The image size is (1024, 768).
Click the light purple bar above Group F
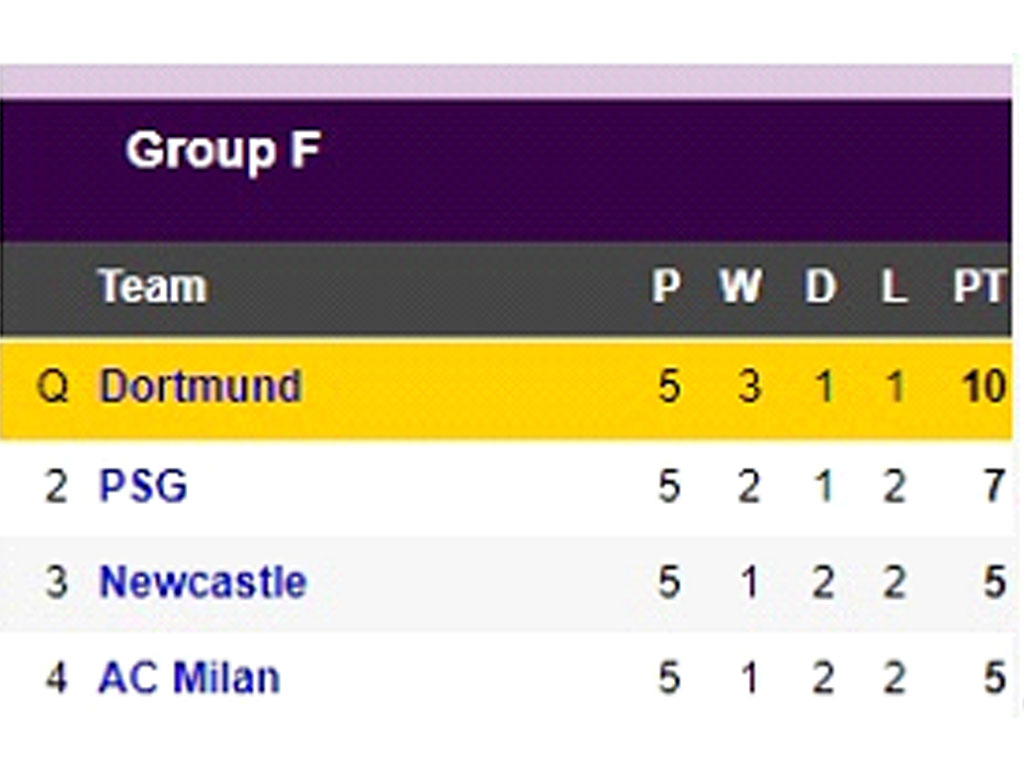coord(506,82)
